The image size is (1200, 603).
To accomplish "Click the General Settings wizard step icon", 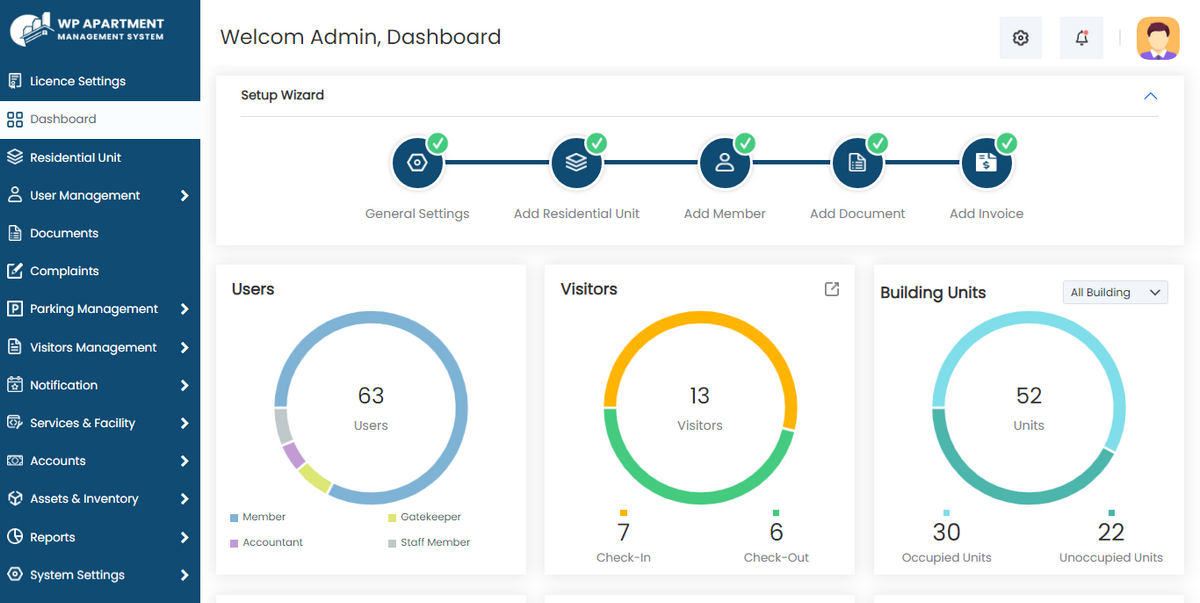I will point(417,163).
